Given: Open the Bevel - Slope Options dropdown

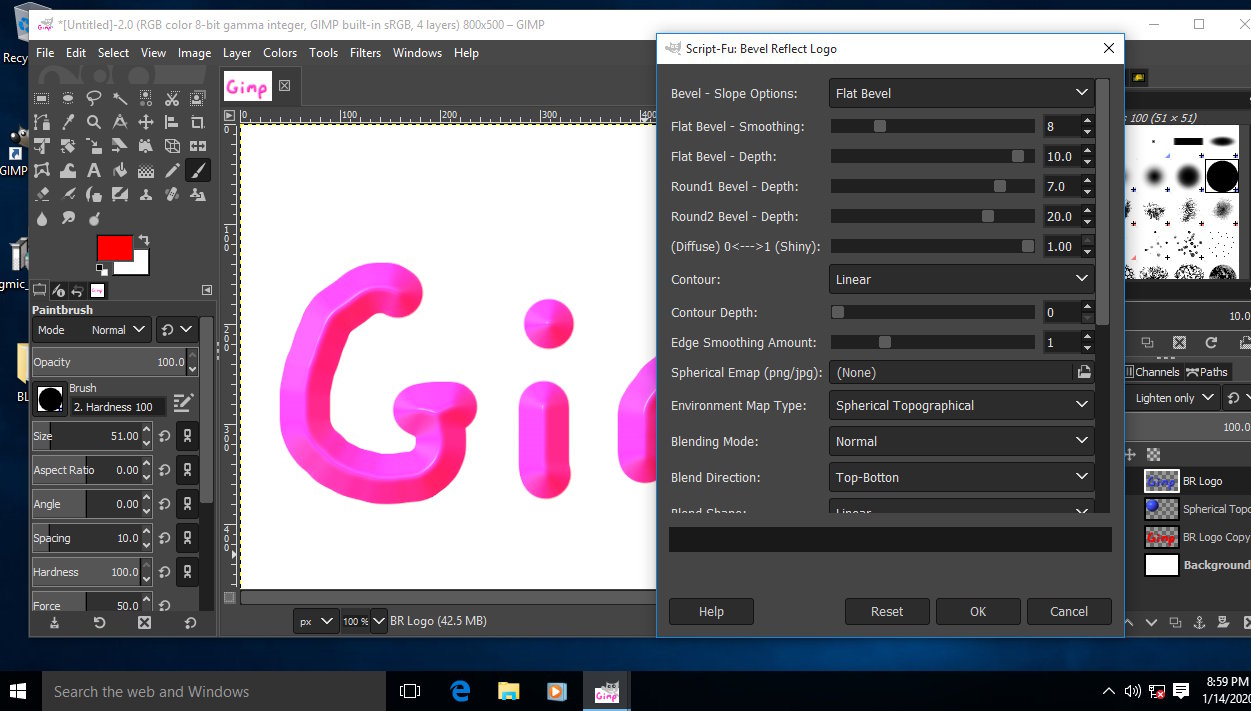Looking at the screenshot, I should click(x=961, y=93).
